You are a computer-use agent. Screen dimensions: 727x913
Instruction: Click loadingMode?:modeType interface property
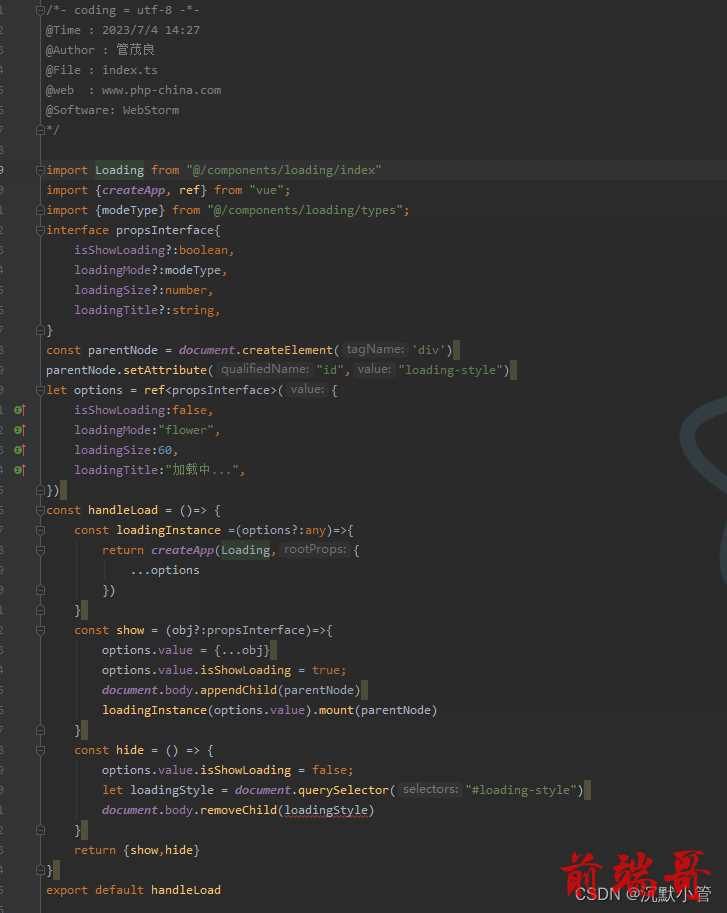click(x=150, y=270)
